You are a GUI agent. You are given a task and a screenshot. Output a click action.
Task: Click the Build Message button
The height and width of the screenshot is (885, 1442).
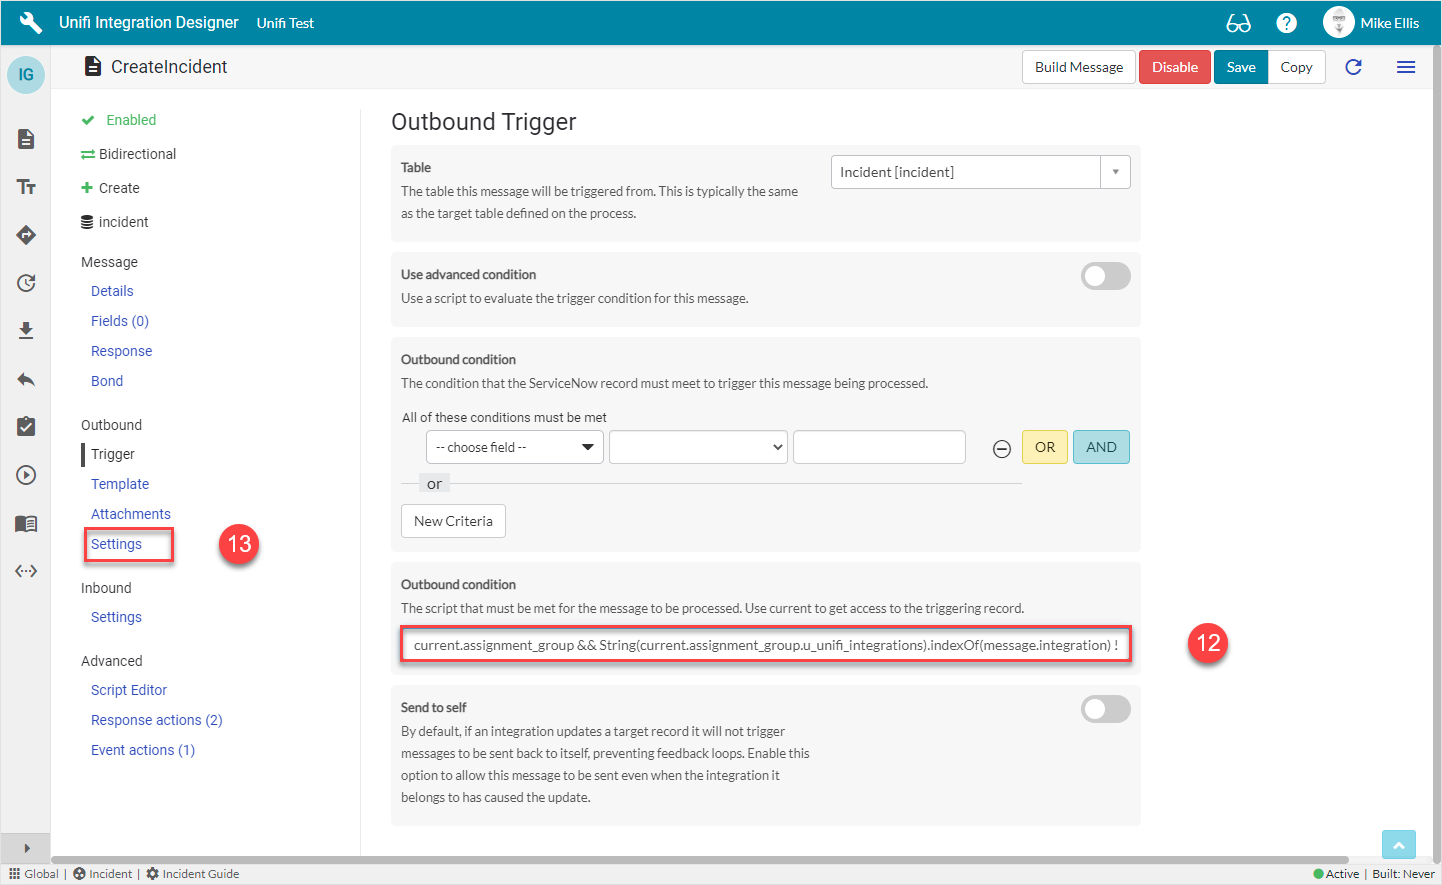pos(1078,67)
